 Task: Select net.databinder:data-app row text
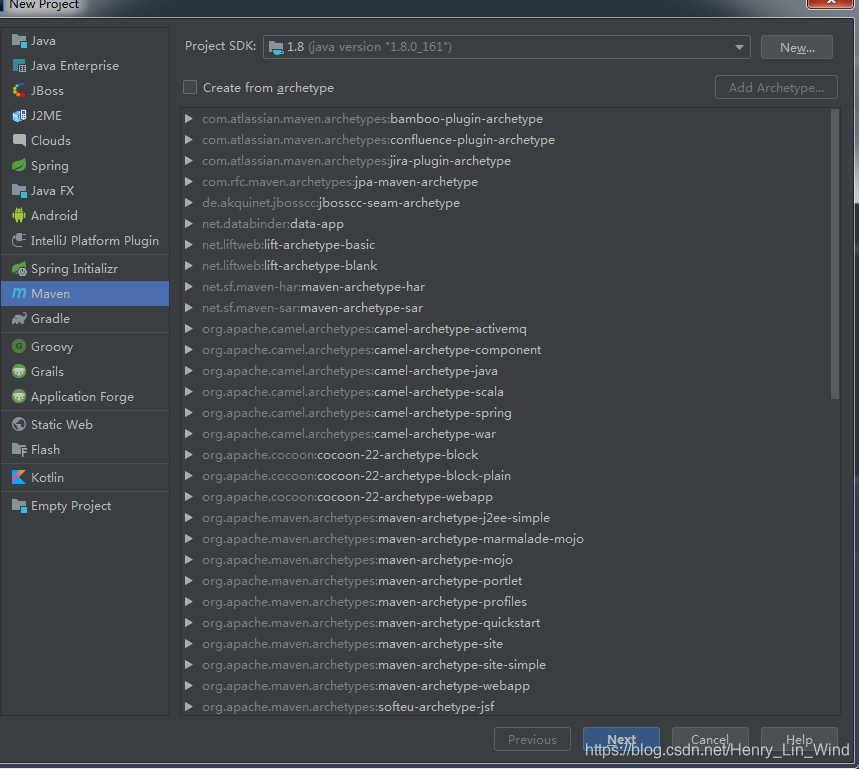point(273,224)
